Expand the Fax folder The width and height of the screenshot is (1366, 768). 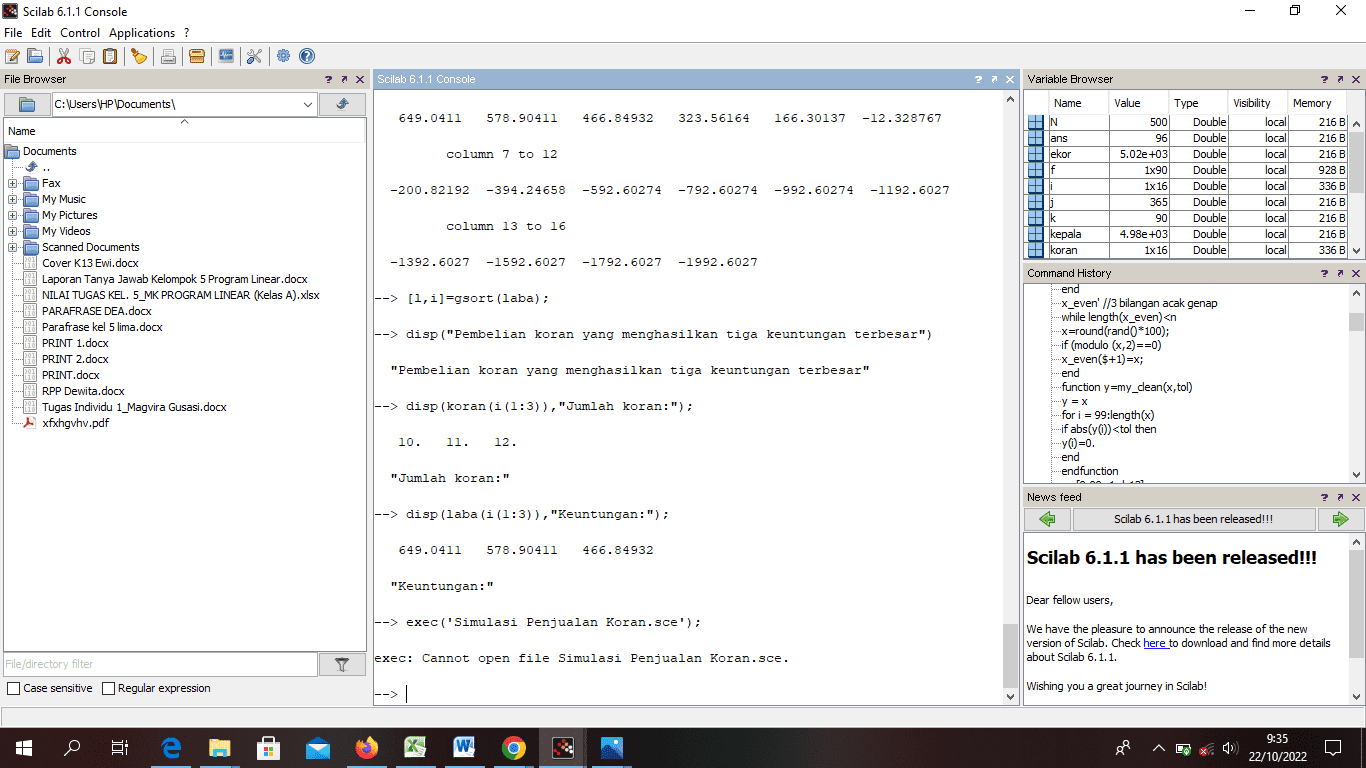click(12, 183)
